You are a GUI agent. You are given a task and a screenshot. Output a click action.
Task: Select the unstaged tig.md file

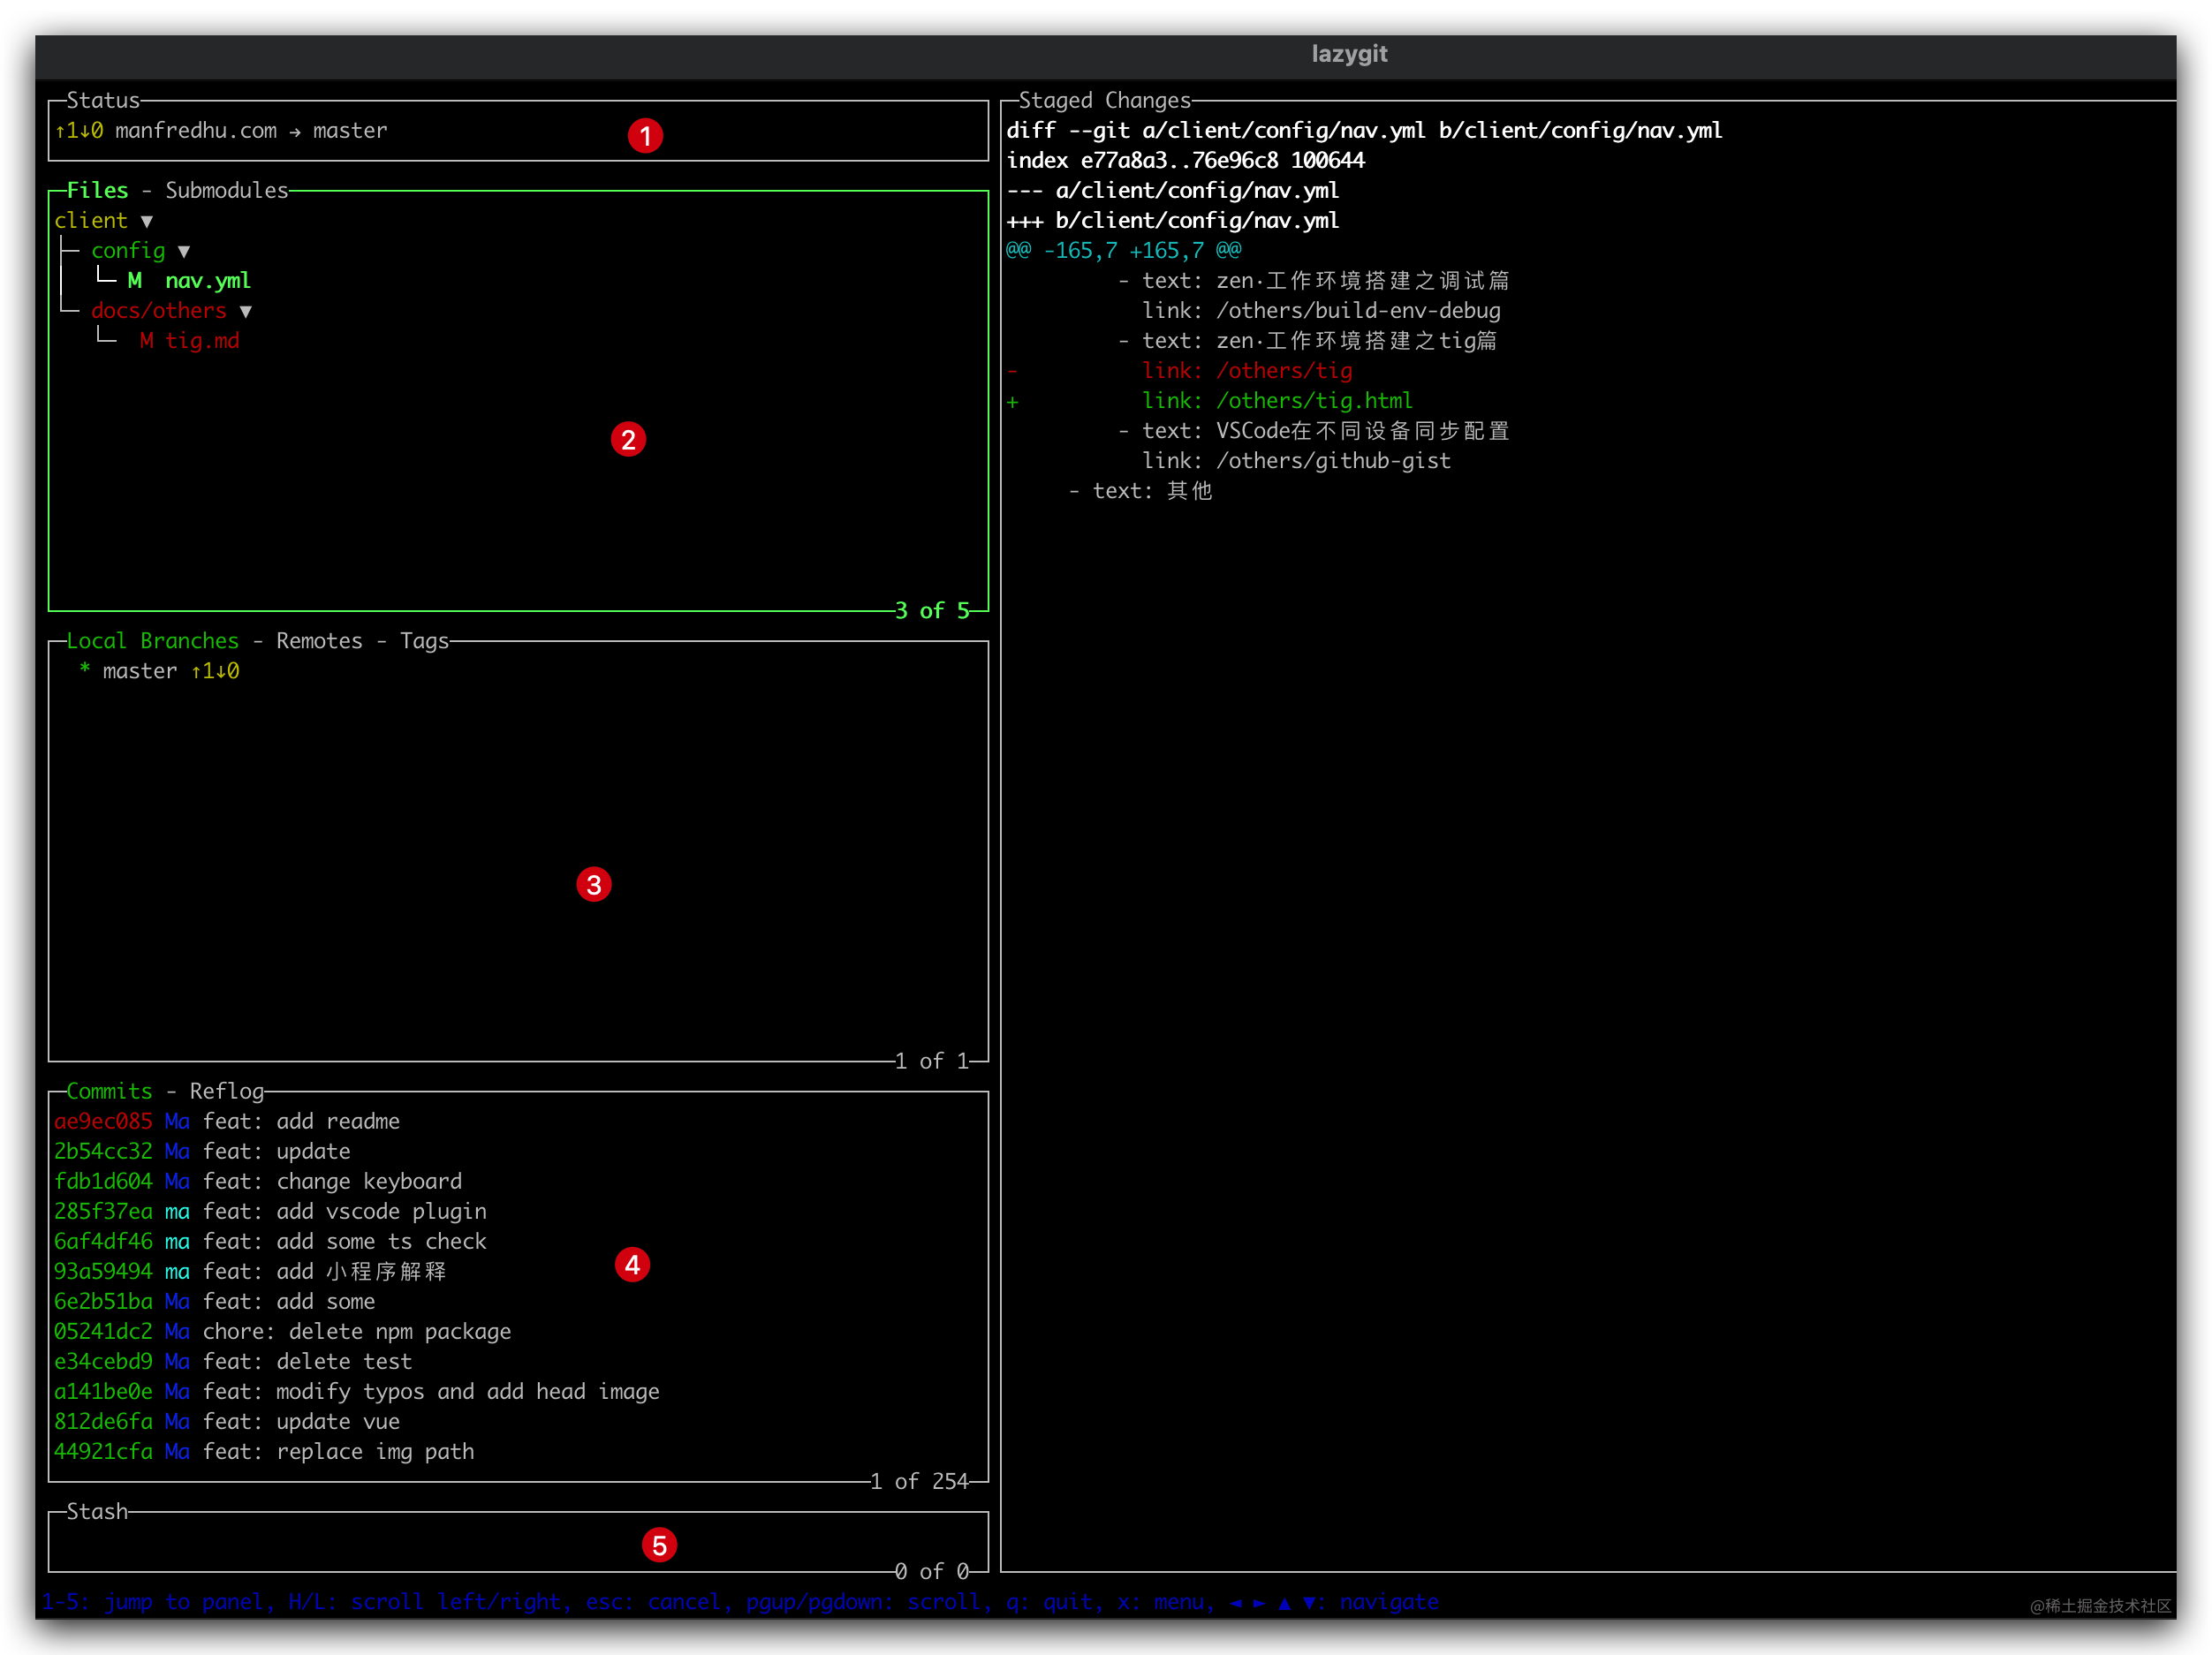tap(201, 341)
